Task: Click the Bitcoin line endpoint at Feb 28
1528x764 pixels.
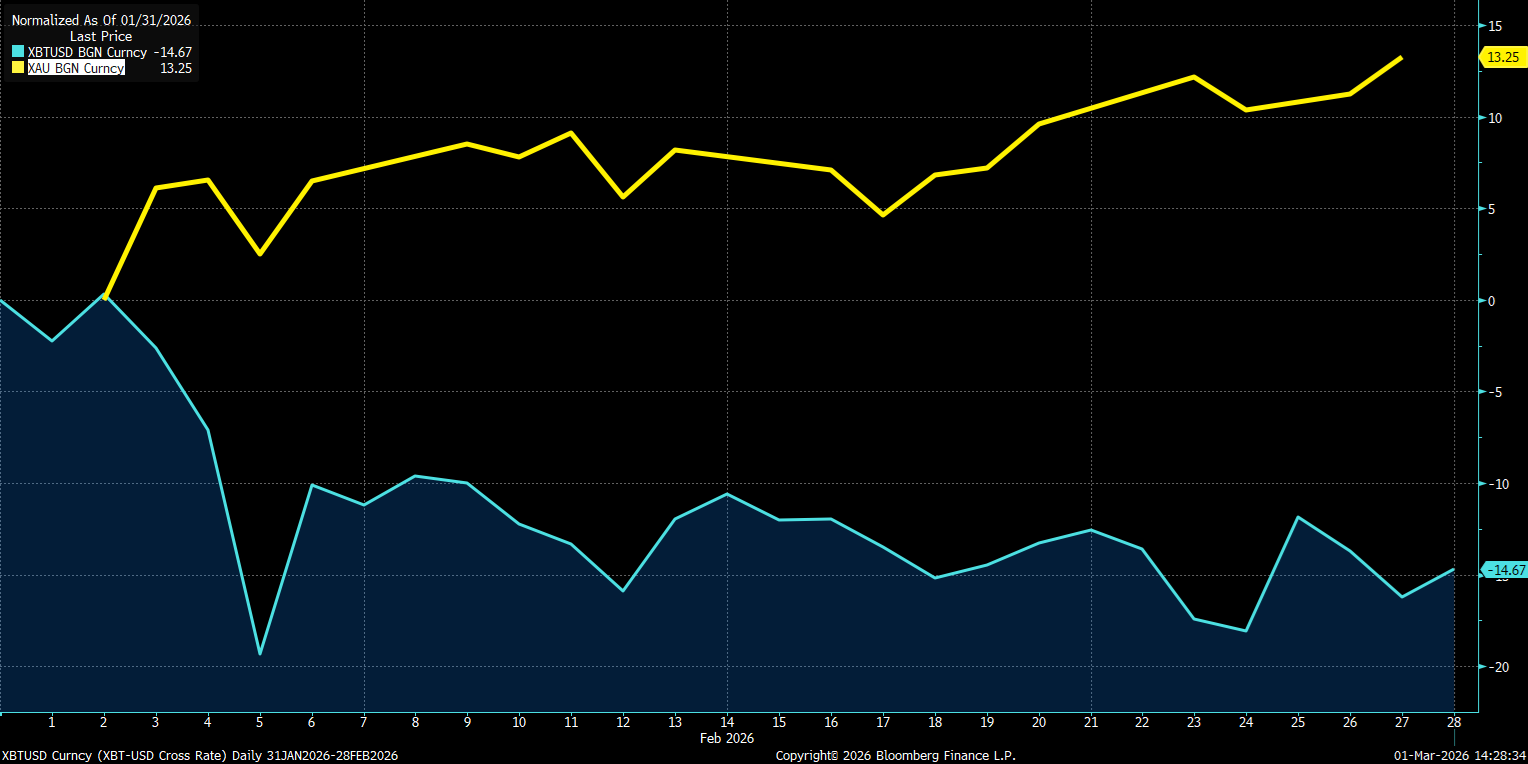Action: (x=1453, y=570)
